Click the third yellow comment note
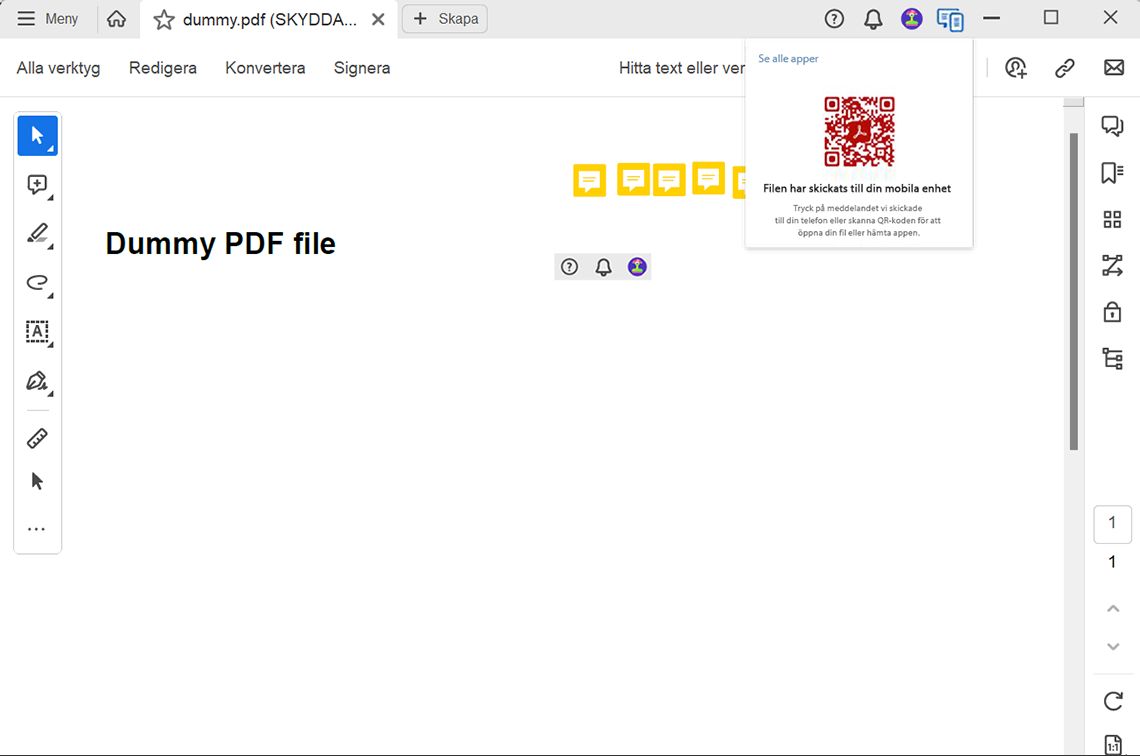Image resolution: width=1140 pixels, height=756 pixels. tap(669, 180)
